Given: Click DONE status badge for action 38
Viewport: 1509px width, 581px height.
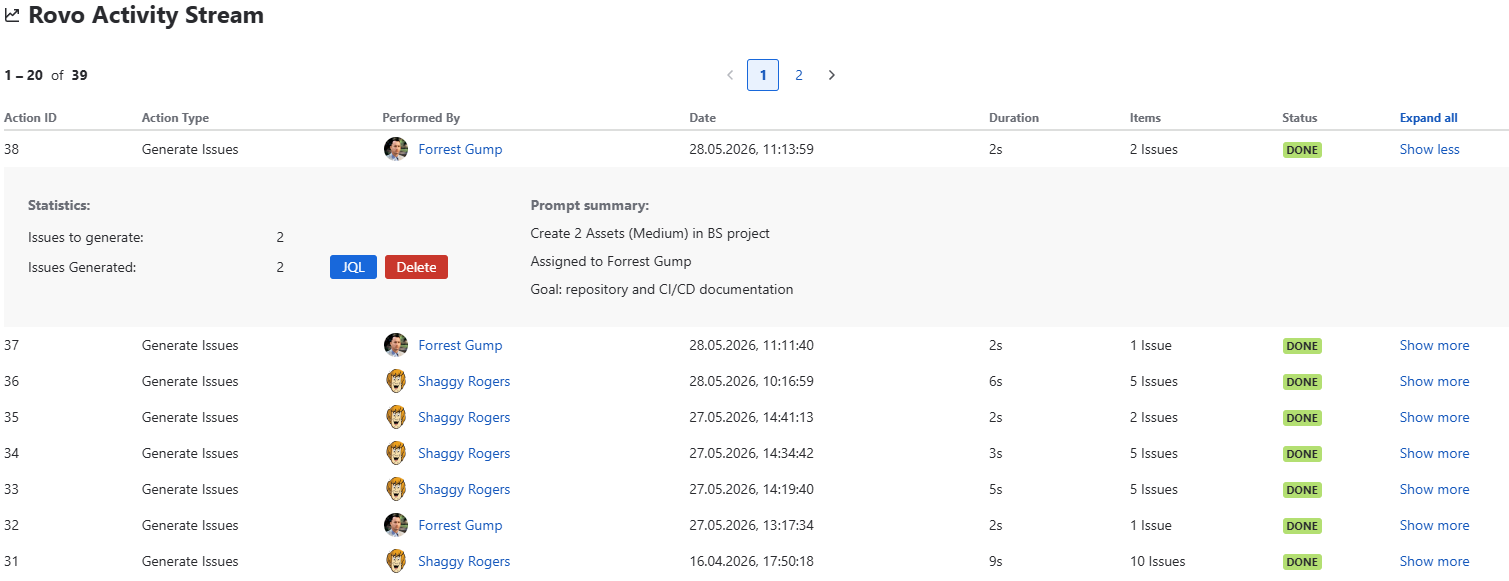Looking at the screenshot, I should coord(1302,150).
